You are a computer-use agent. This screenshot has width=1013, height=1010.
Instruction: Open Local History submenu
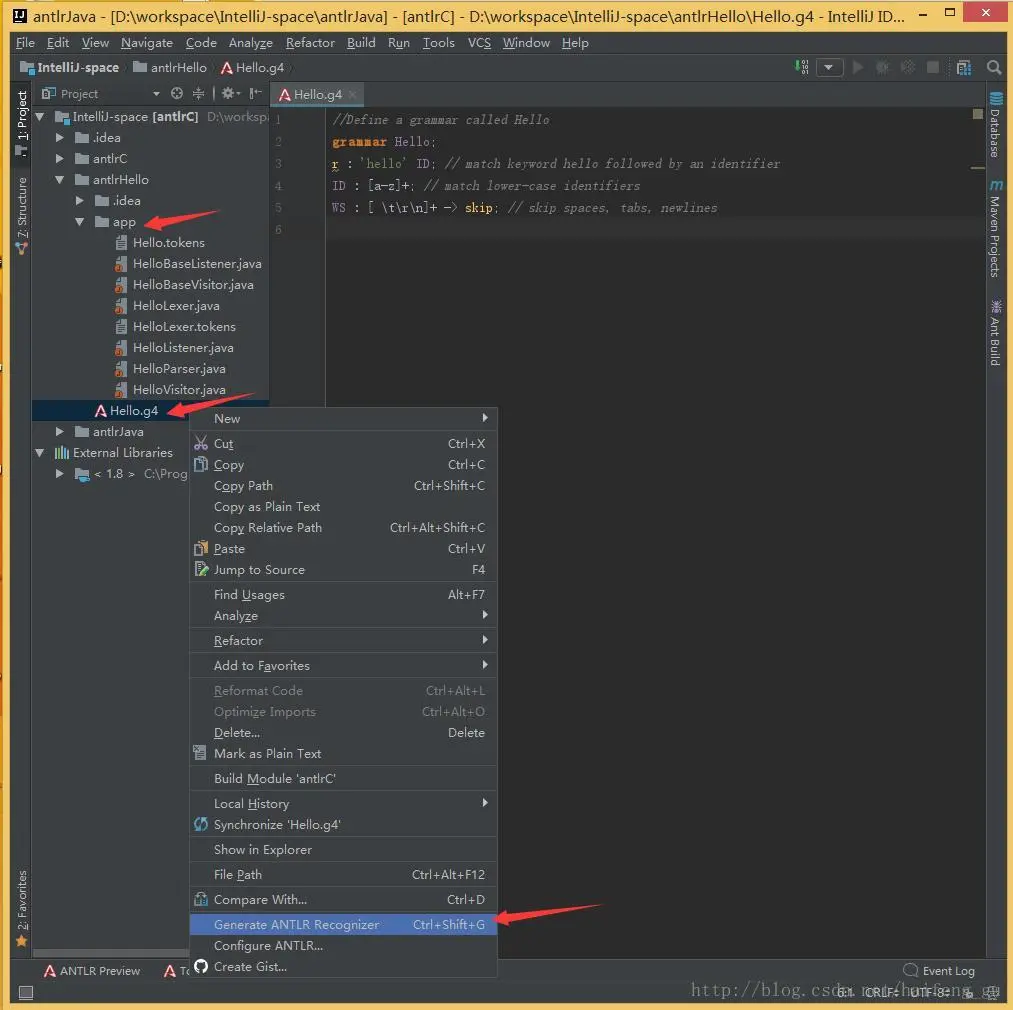343,804
